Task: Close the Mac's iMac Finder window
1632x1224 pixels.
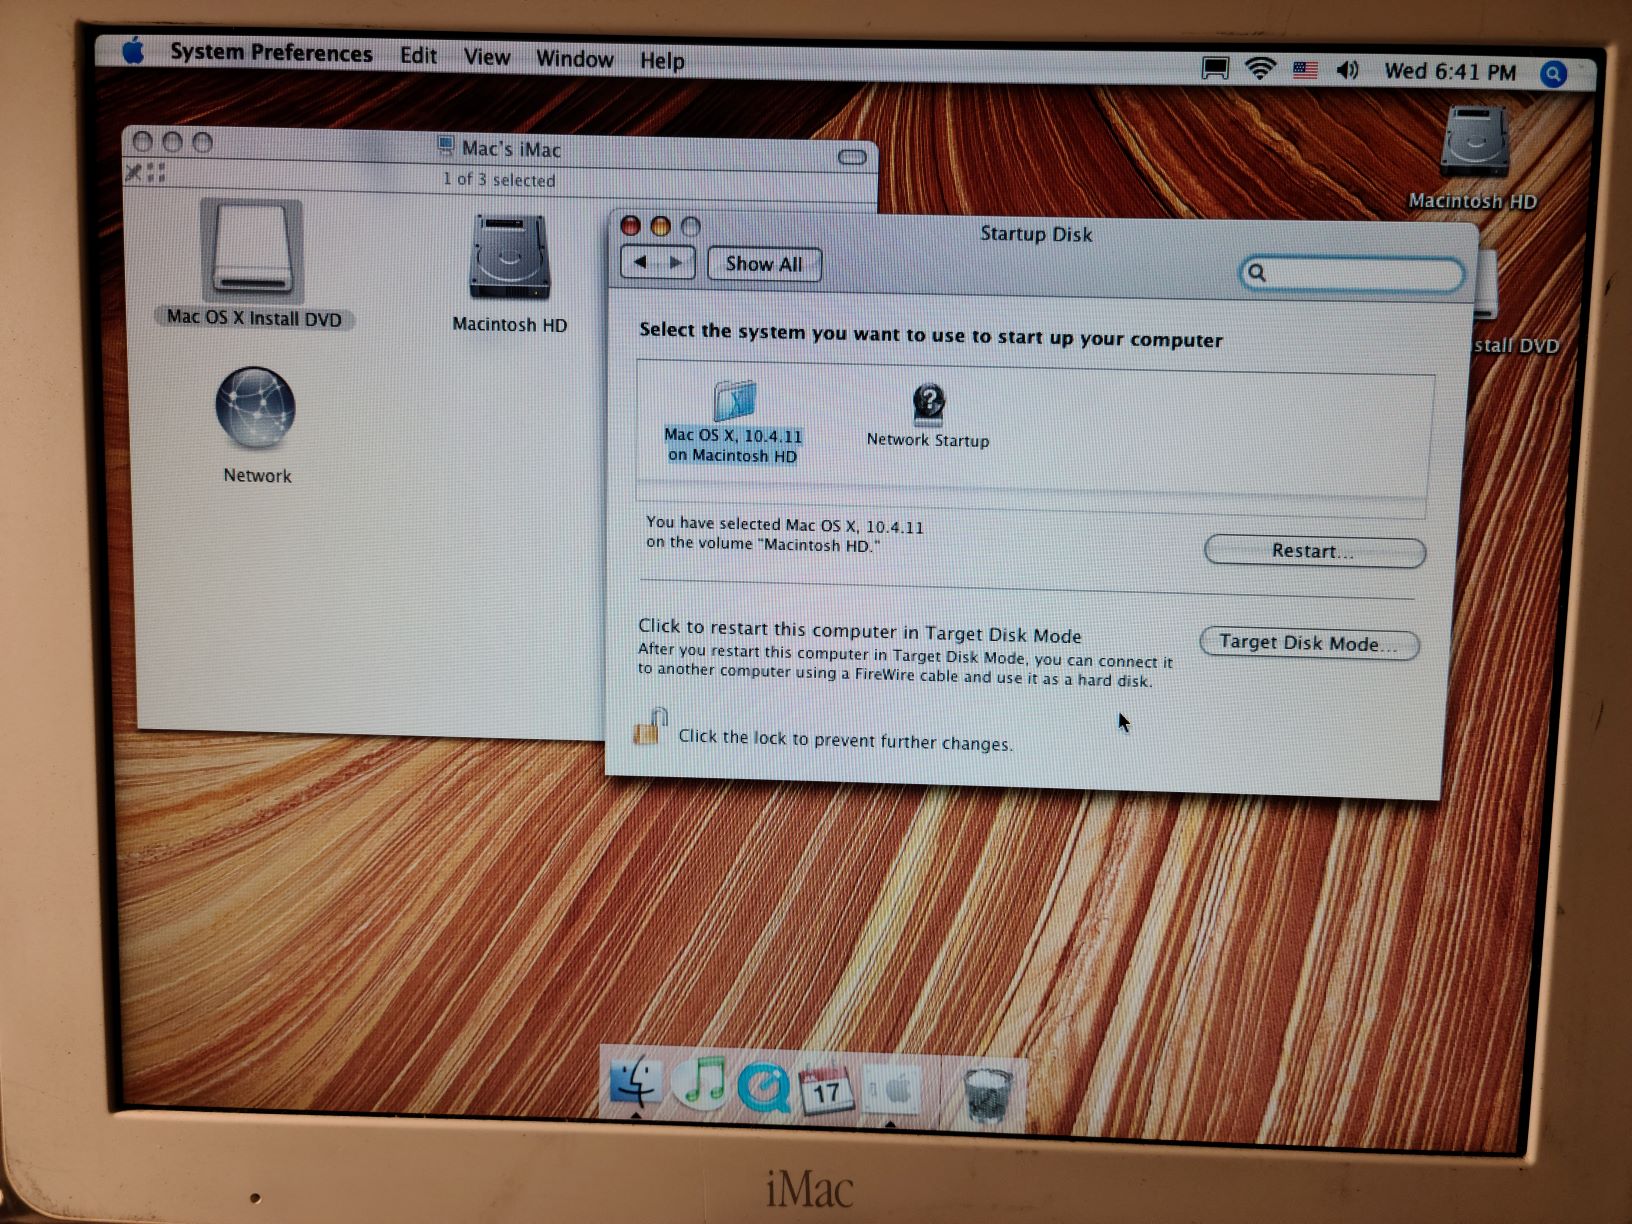Action: click(143, 142)
